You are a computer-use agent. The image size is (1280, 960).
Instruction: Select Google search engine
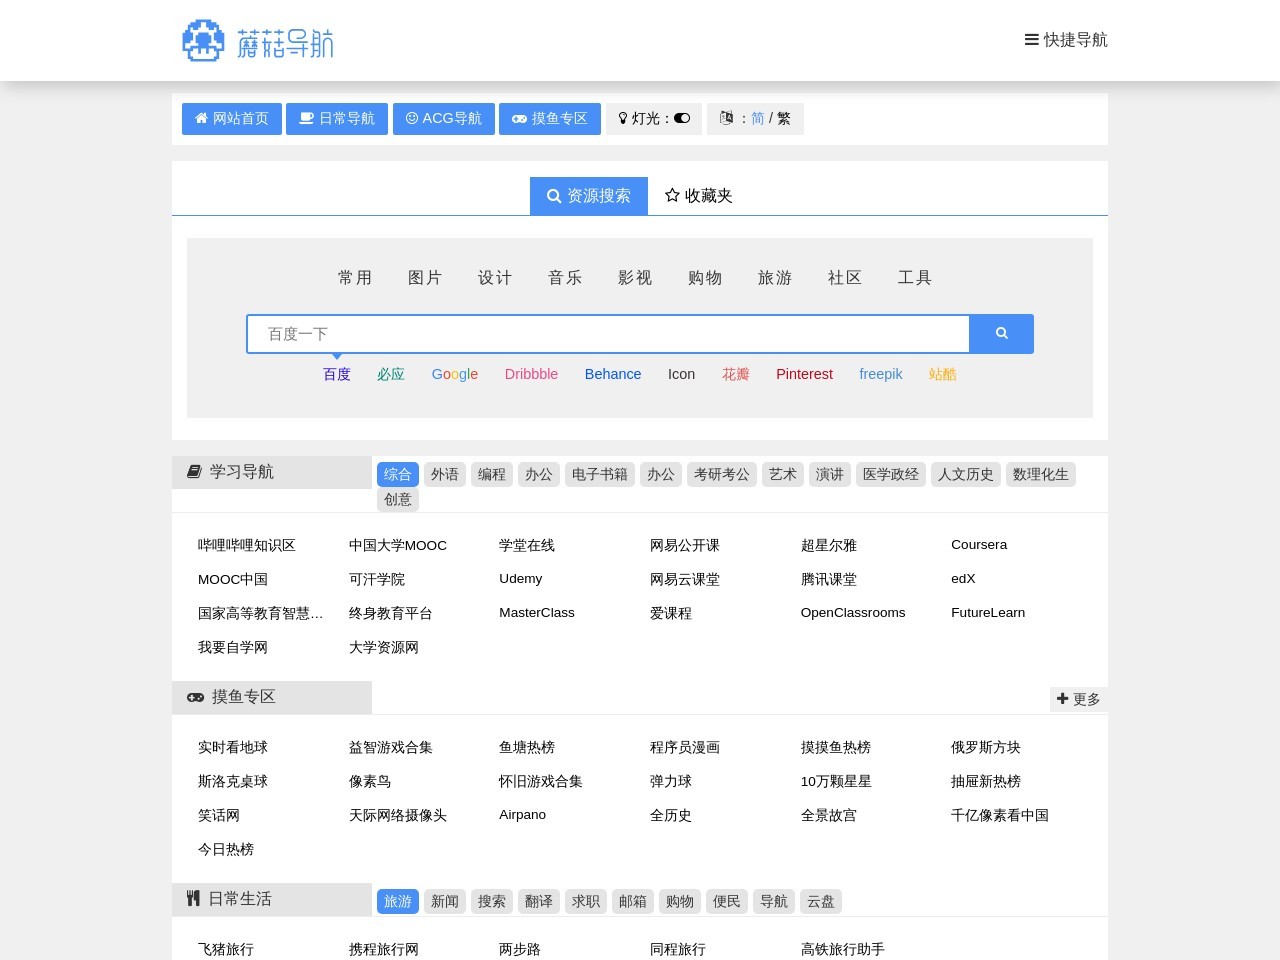click(455, 374)
